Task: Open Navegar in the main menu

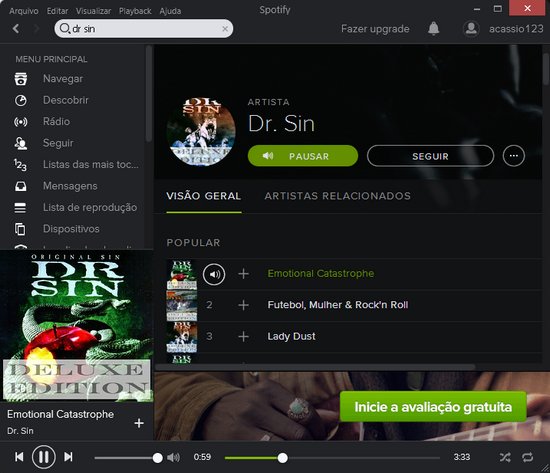Action: pos(63,79)
